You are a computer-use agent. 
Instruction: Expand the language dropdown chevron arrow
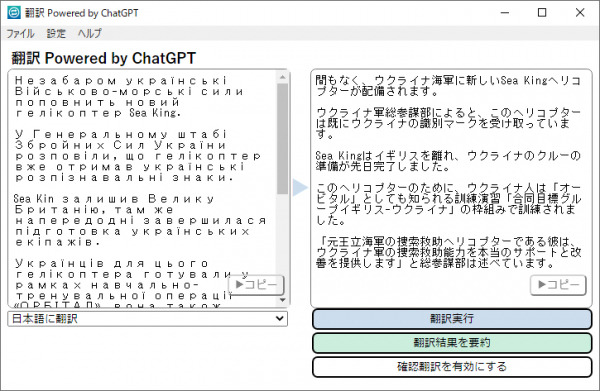click(x=280, y=319)
